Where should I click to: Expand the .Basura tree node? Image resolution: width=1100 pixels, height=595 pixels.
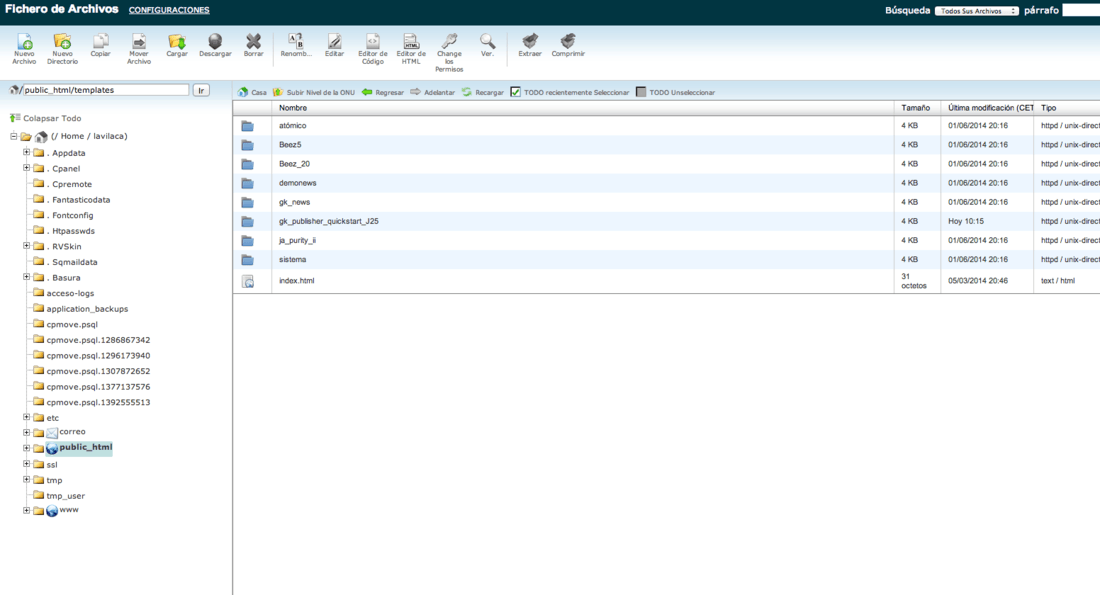(x=26, y=276)
